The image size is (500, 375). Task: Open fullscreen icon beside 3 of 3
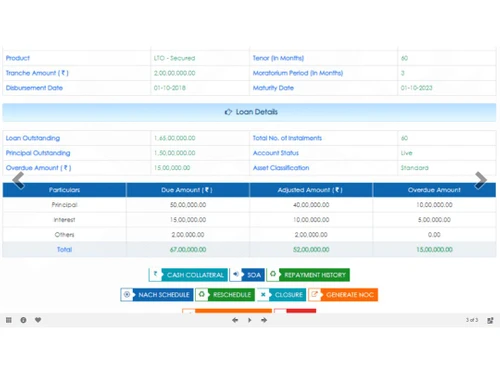(x=490, y=320)
